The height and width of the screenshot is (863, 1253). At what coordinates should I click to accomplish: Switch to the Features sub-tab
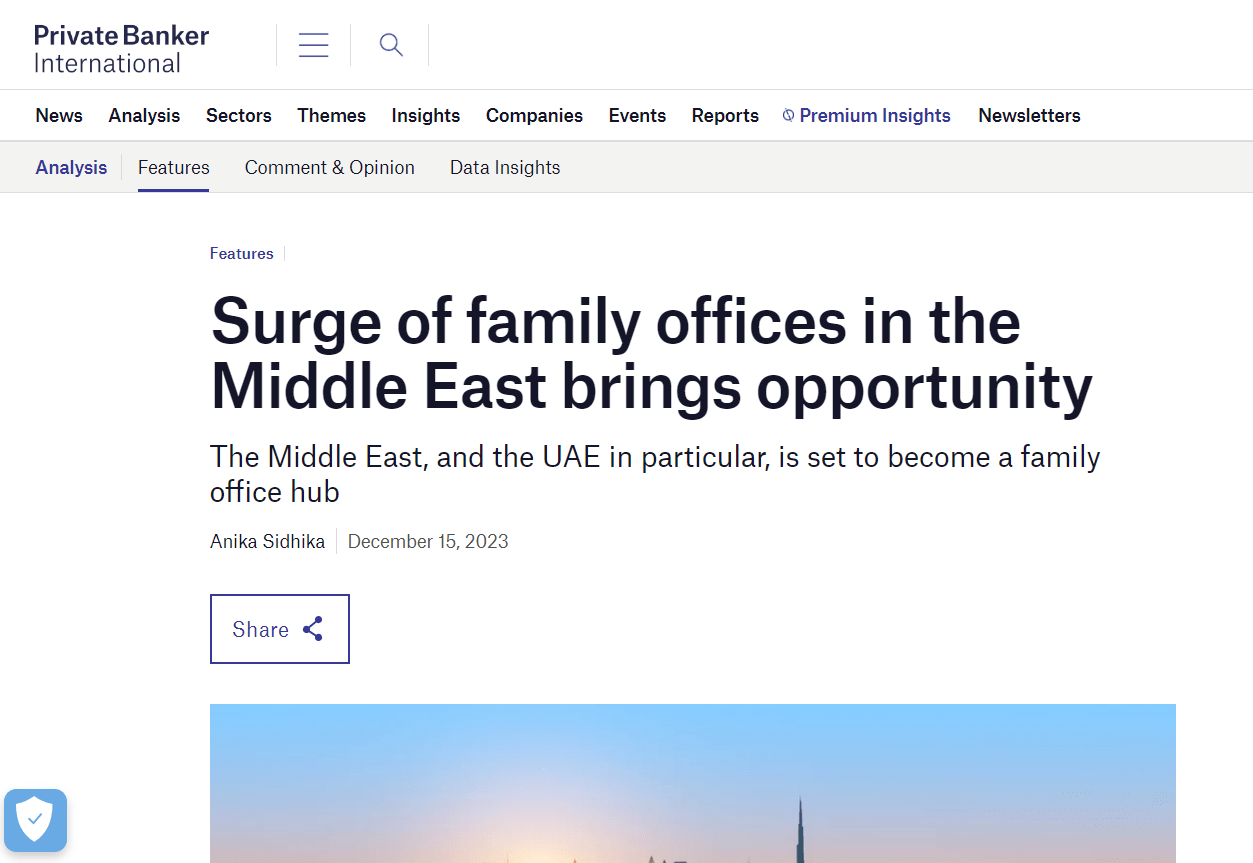click(x=173, y=168)
